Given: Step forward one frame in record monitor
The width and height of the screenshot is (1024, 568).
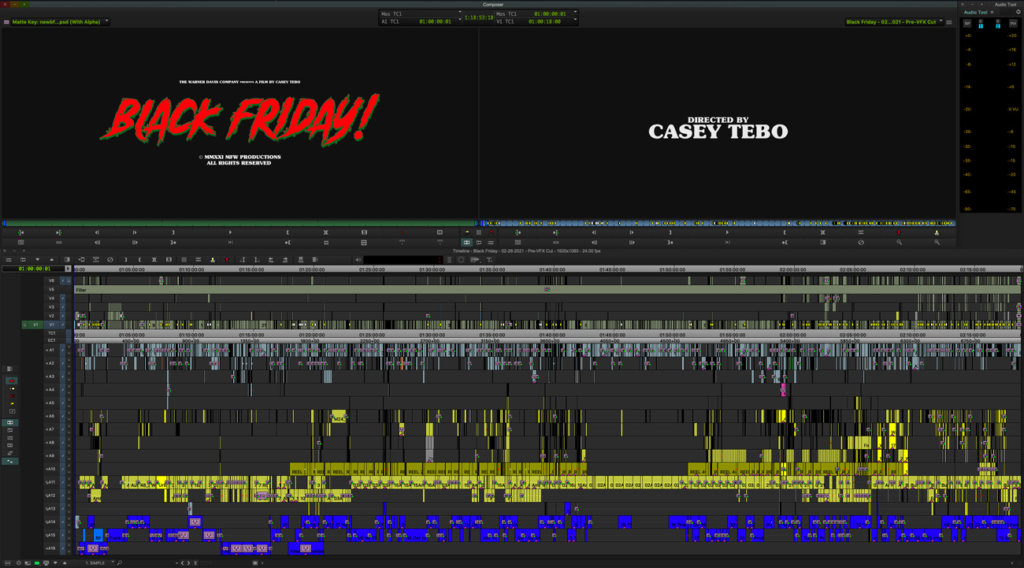Looking at the screenshot, I should [632, 232].
